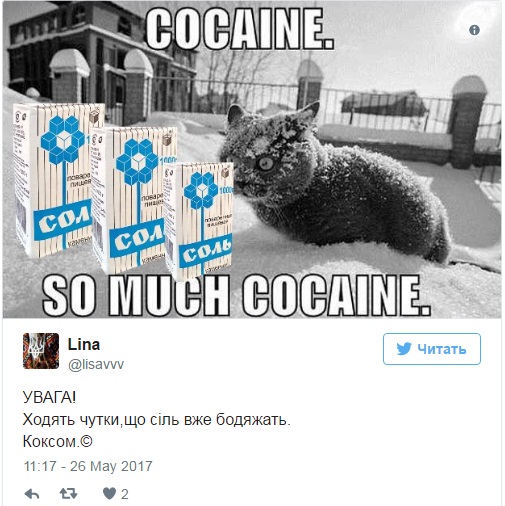Reply to Lina's tweet with arrow icon

(32, 494)
